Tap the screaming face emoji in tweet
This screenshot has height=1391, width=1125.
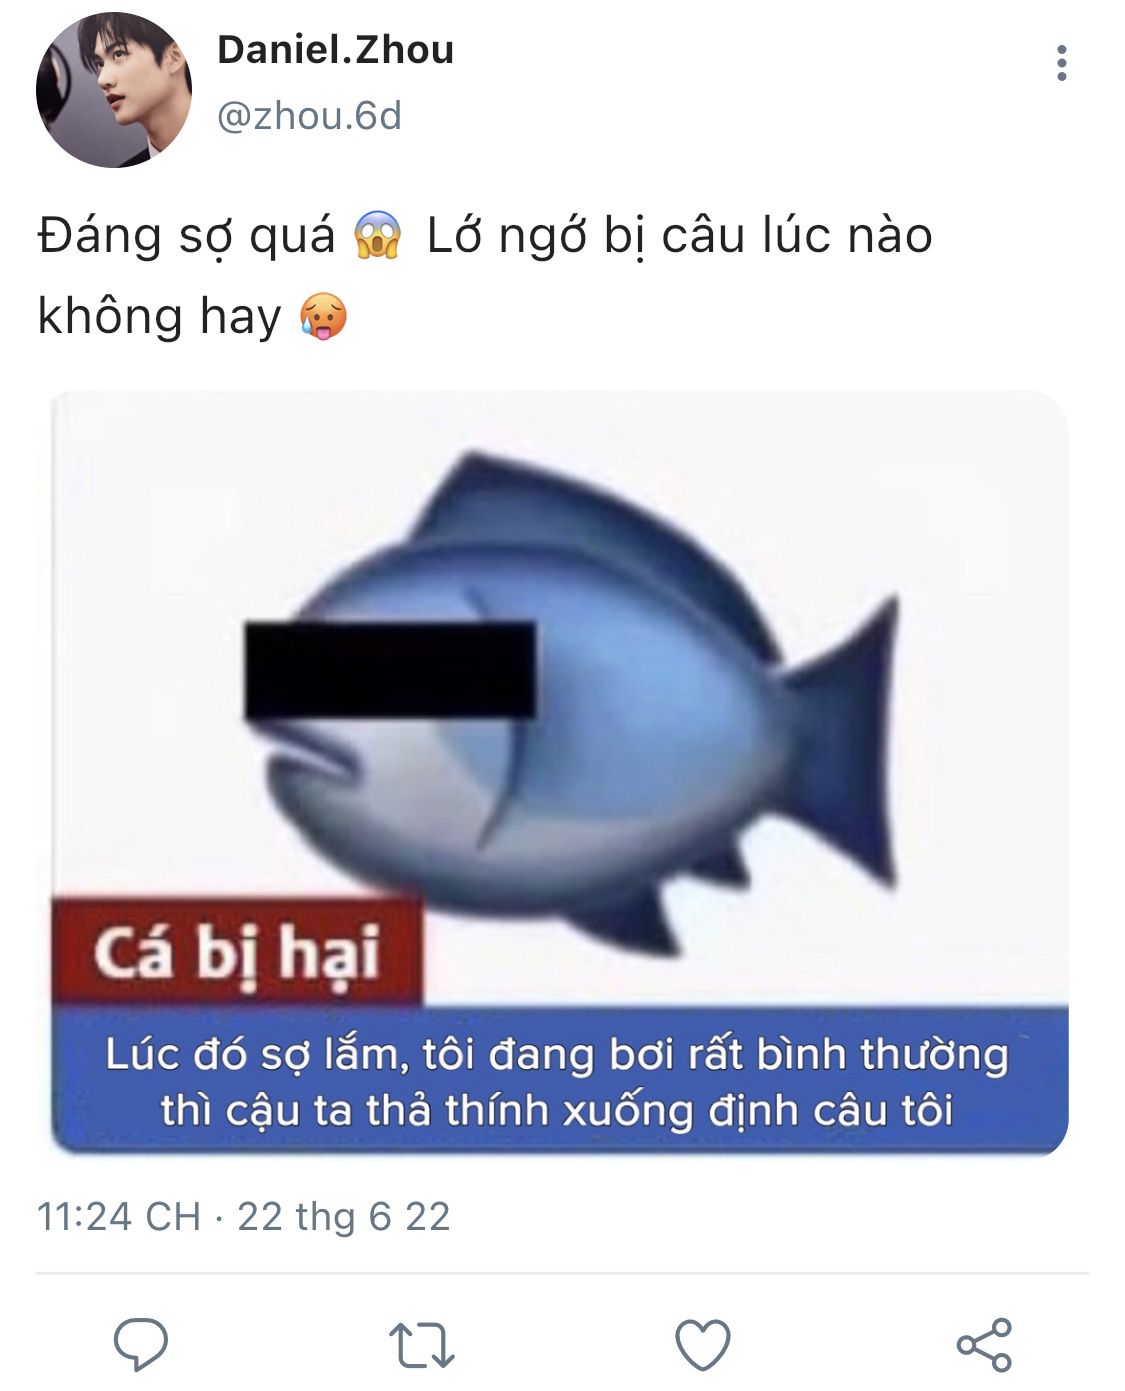click(x=378, y=236)
